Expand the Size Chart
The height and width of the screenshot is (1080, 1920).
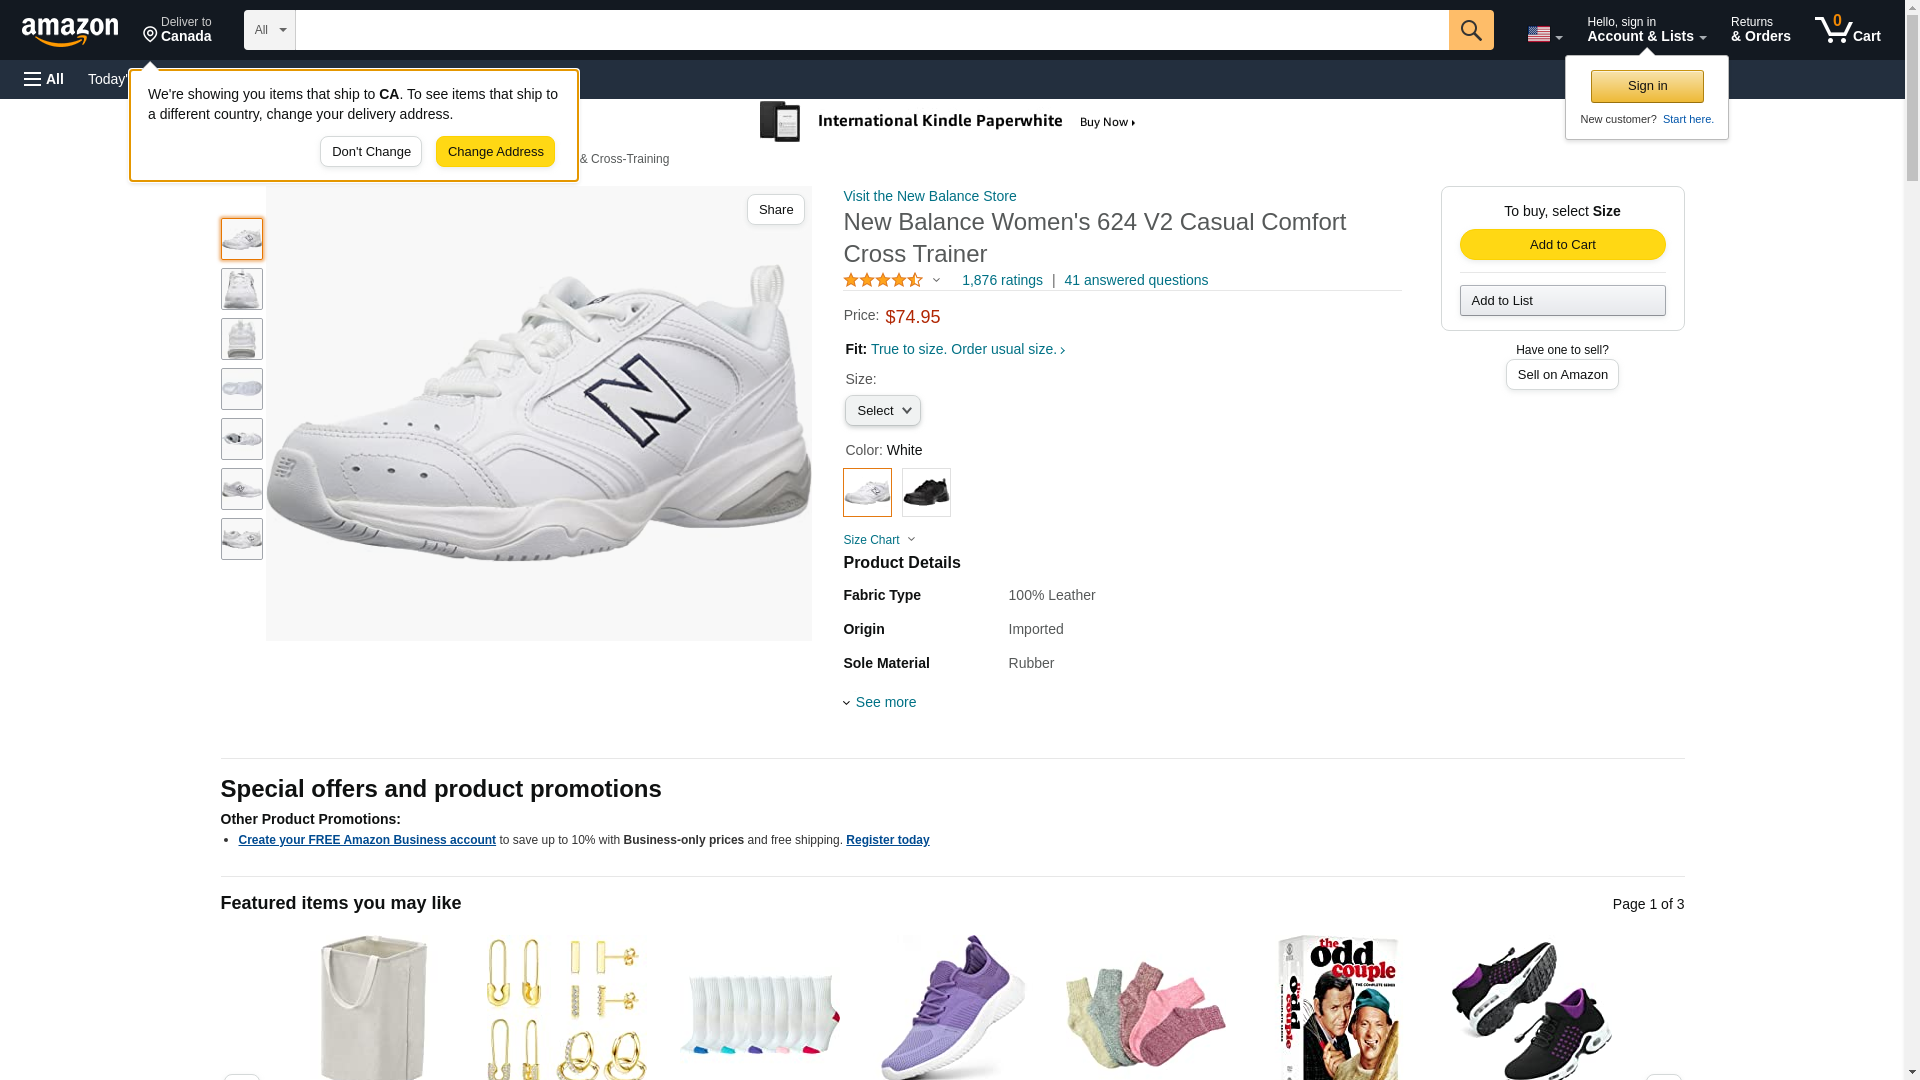point(878,540)
